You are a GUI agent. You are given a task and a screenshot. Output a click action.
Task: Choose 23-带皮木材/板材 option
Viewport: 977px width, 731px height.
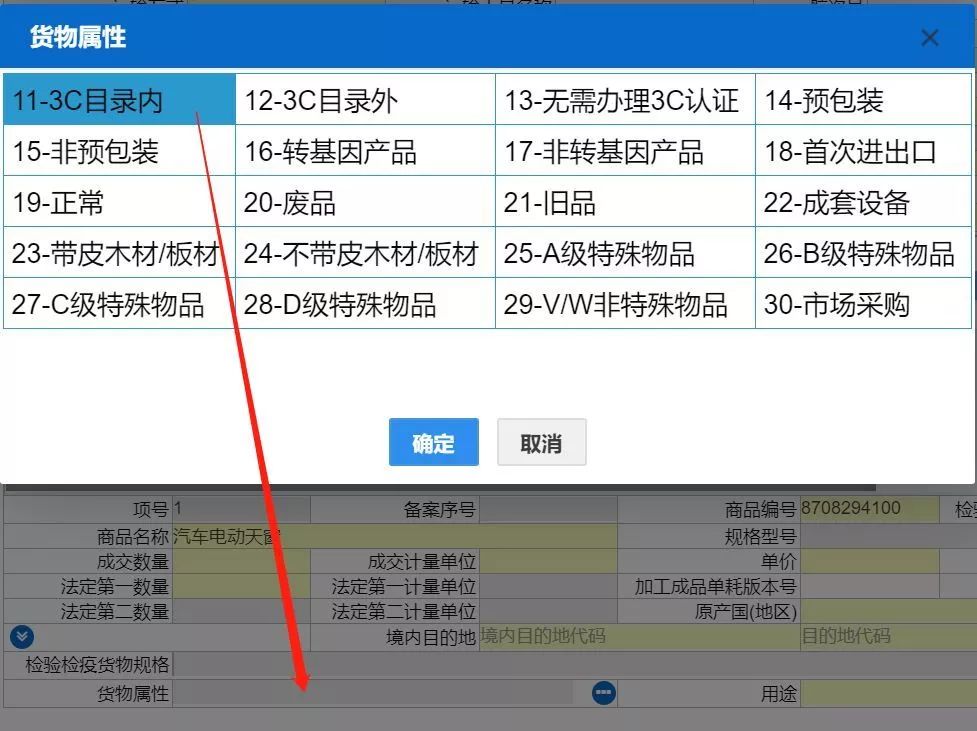point(118,252)
